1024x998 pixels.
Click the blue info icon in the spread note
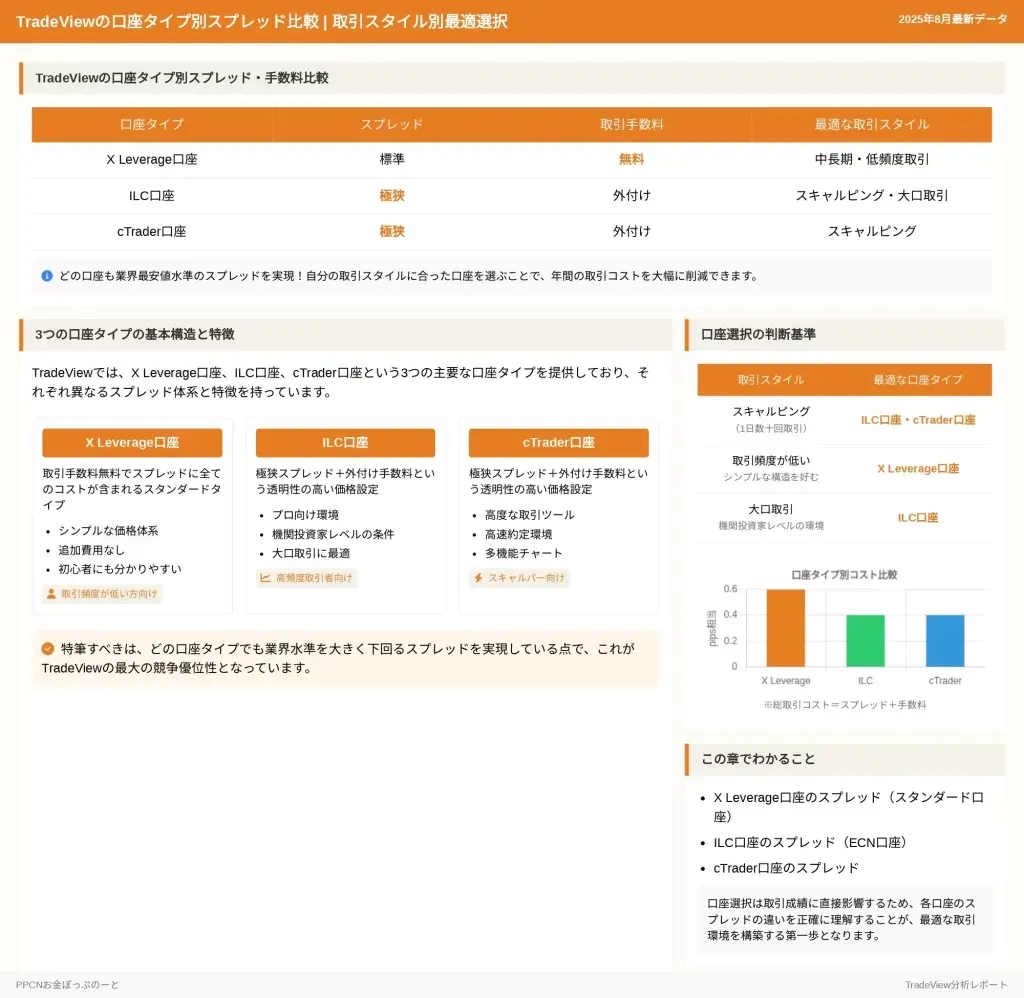click(47, 276)
